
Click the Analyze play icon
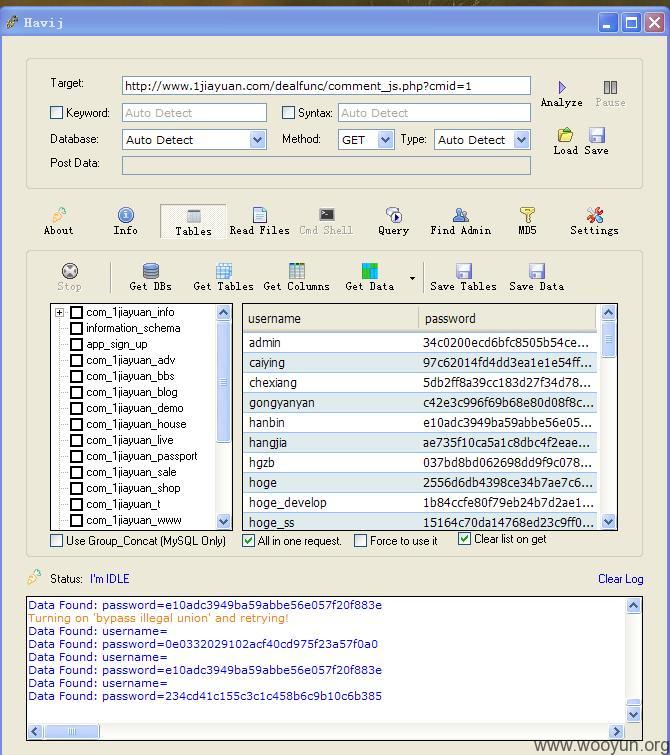[562, 87]
